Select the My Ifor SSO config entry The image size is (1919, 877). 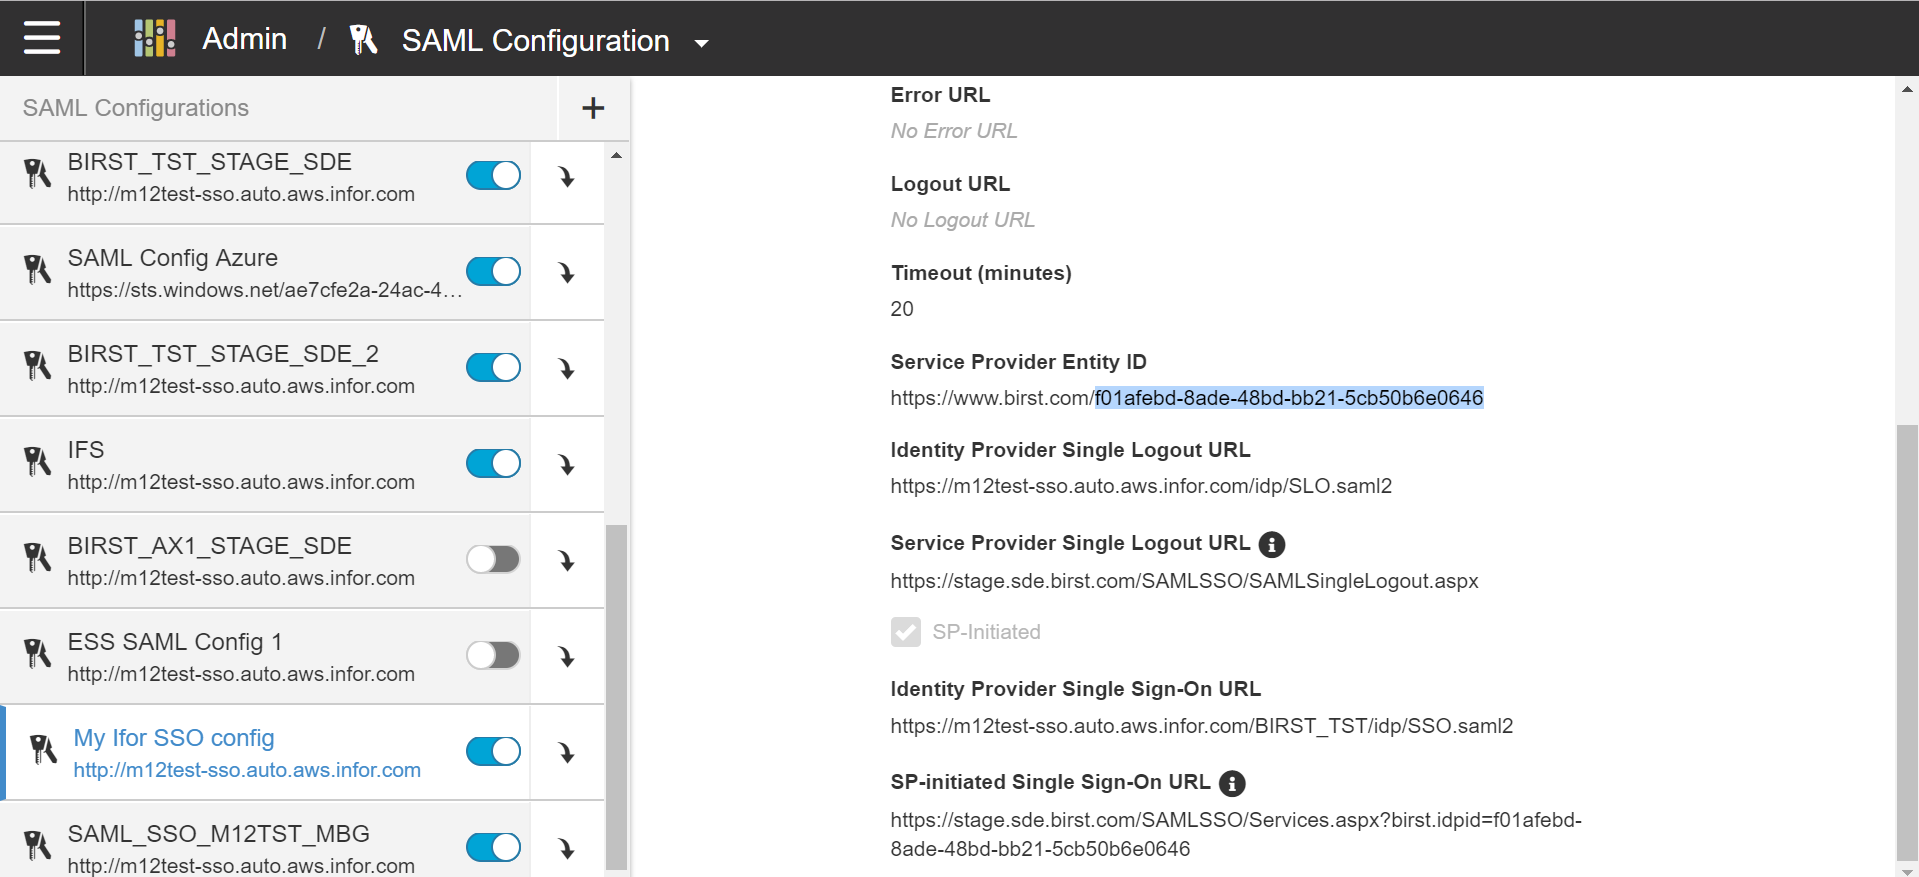pyautogui.click(x=265, y=753)
